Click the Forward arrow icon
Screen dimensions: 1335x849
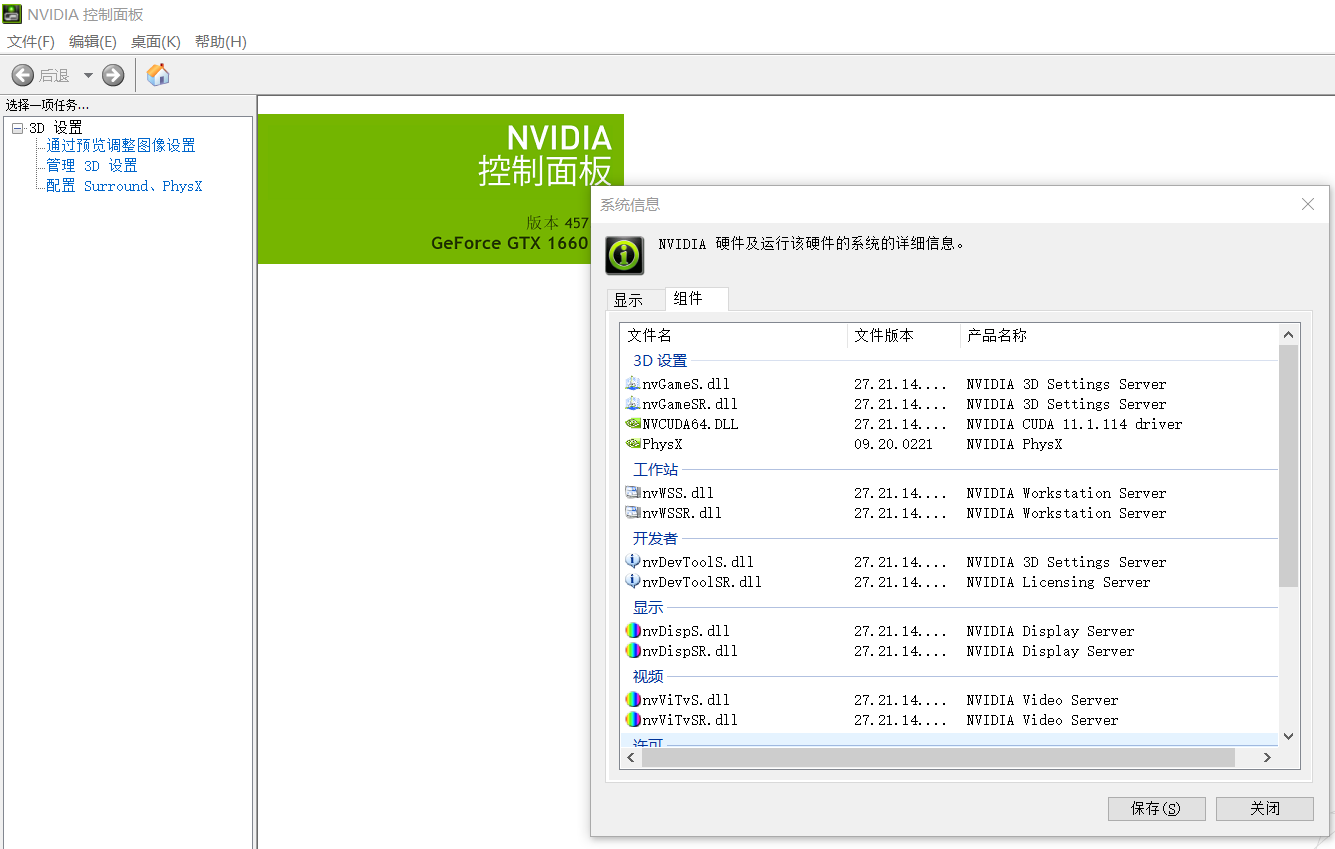pyautogui.click(x=113, y=75)
